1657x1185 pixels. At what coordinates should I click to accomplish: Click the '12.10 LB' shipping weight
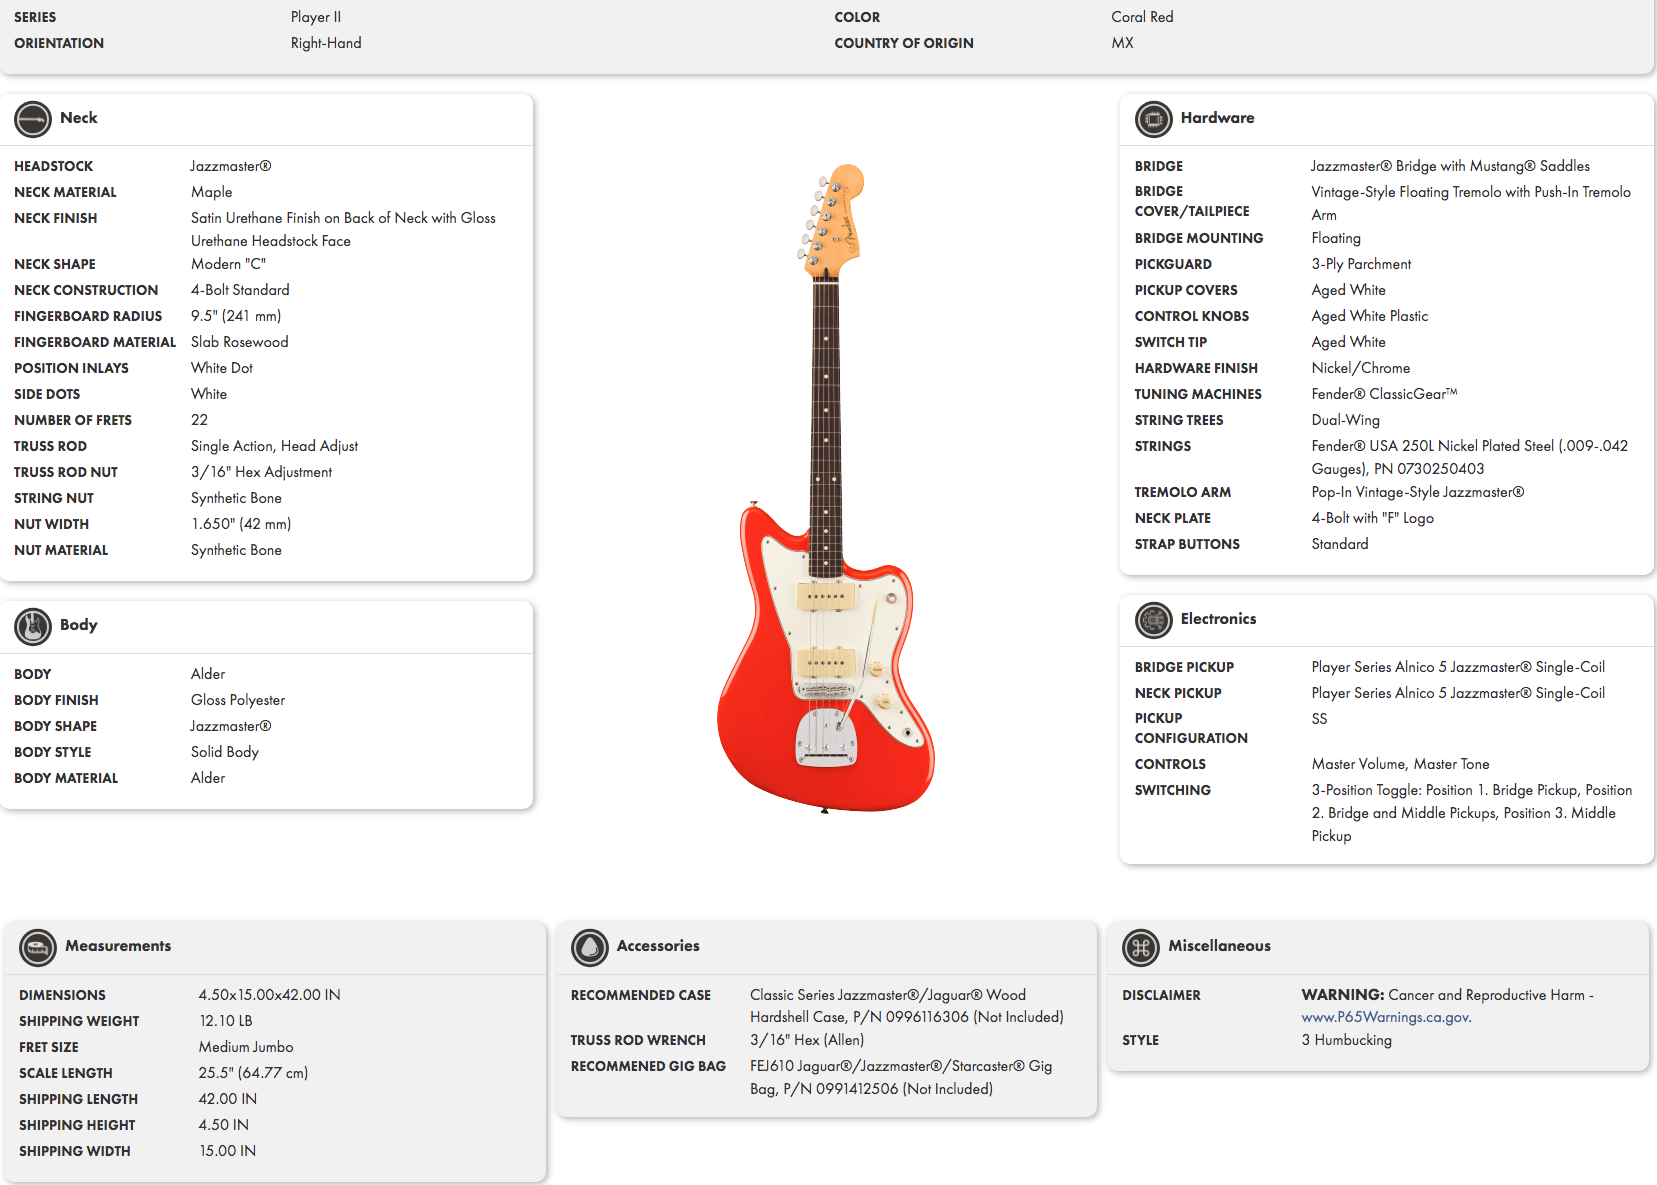[226, 1021]
